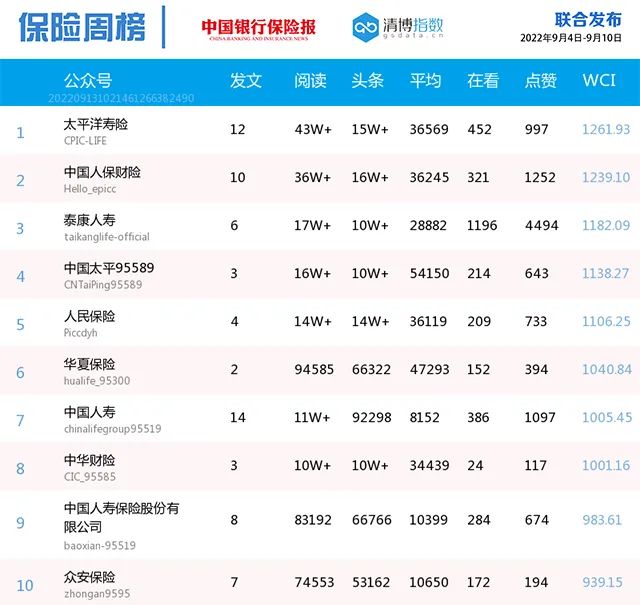
Task: Click headline value 92298
Action: pyautogui.click(x=371, y=418)
